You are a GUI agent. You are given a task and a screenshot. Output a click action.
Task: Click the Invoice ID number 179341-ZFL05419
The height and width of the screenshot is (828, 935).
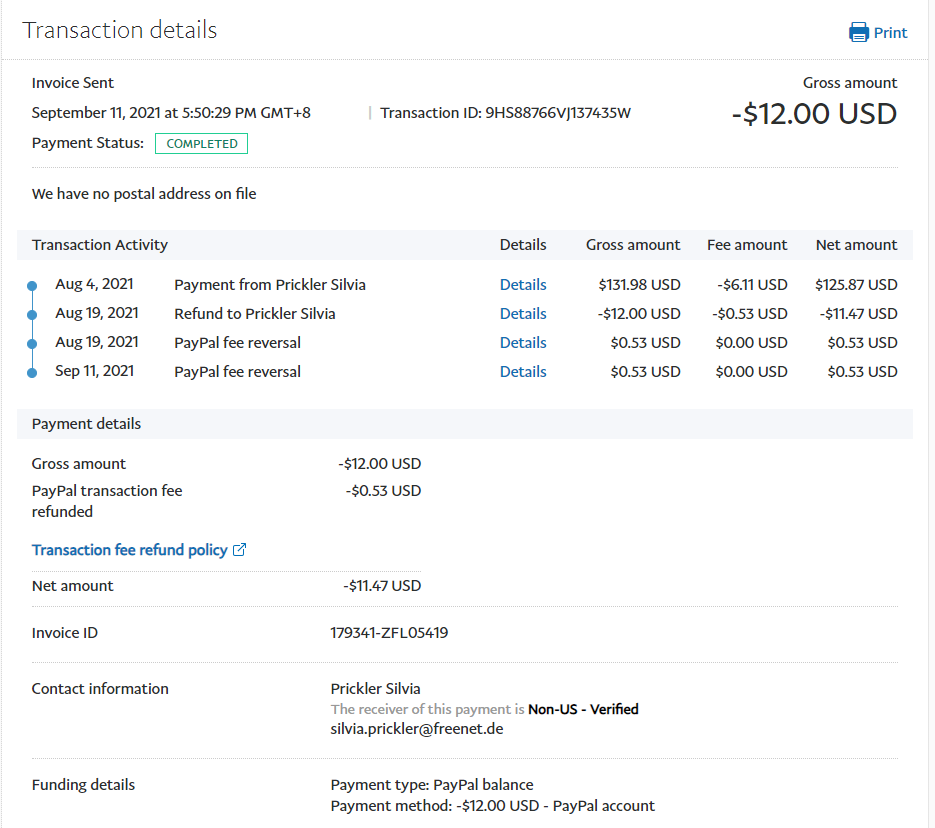click(389, 633)
